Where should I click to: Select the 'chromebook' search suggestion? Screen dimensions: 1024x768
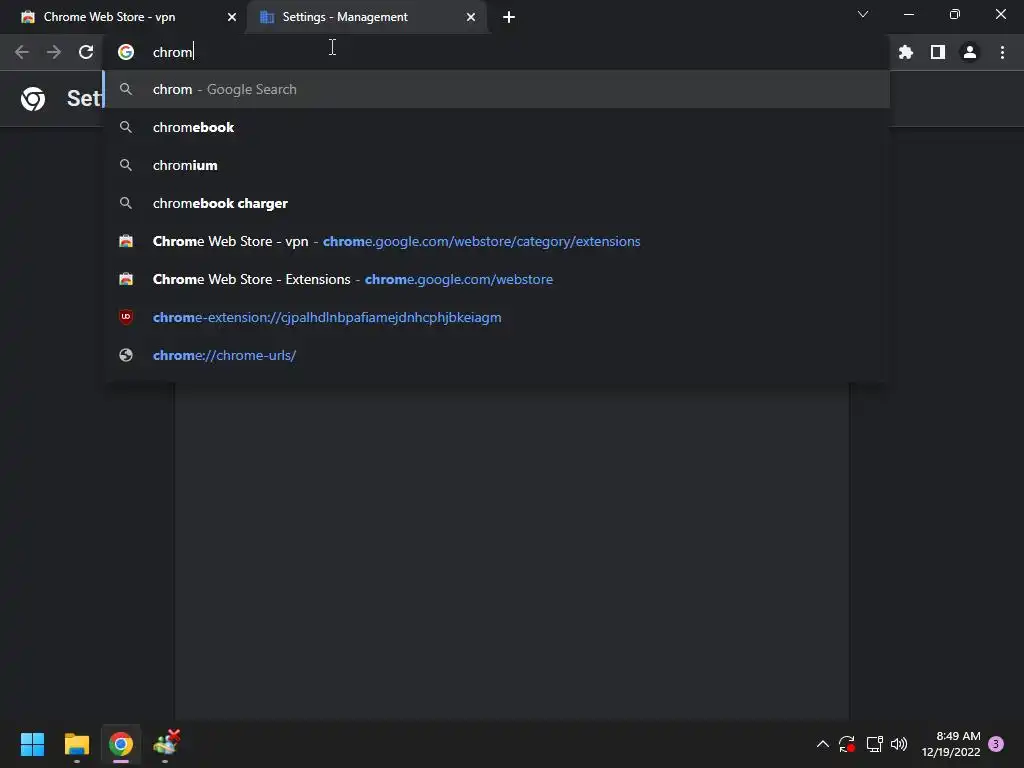coord(496,127)
